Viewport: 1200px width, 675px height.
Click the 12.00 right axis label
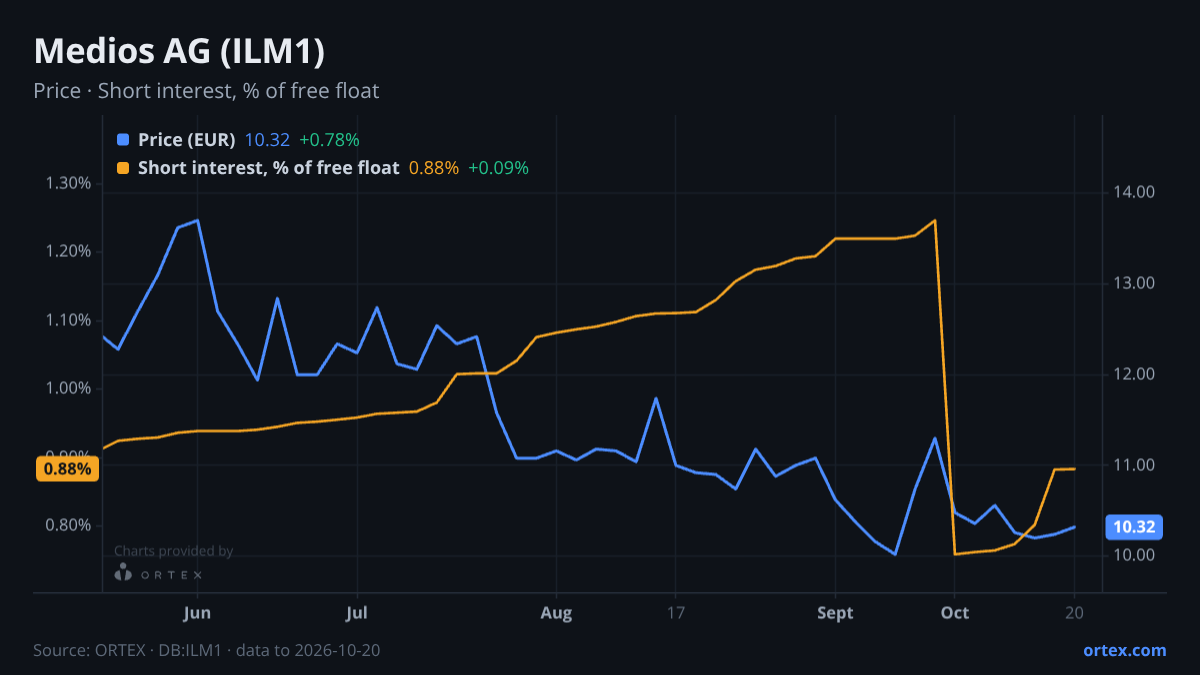tap(1134, 374)
